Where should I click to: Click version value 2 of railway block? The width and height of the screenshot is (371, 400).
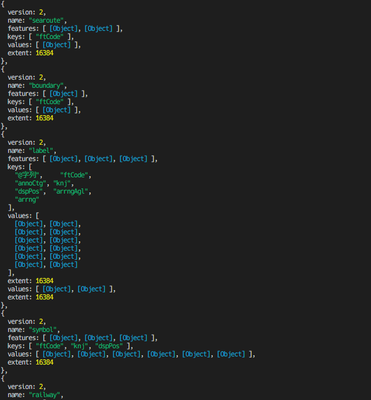[41, 387]
